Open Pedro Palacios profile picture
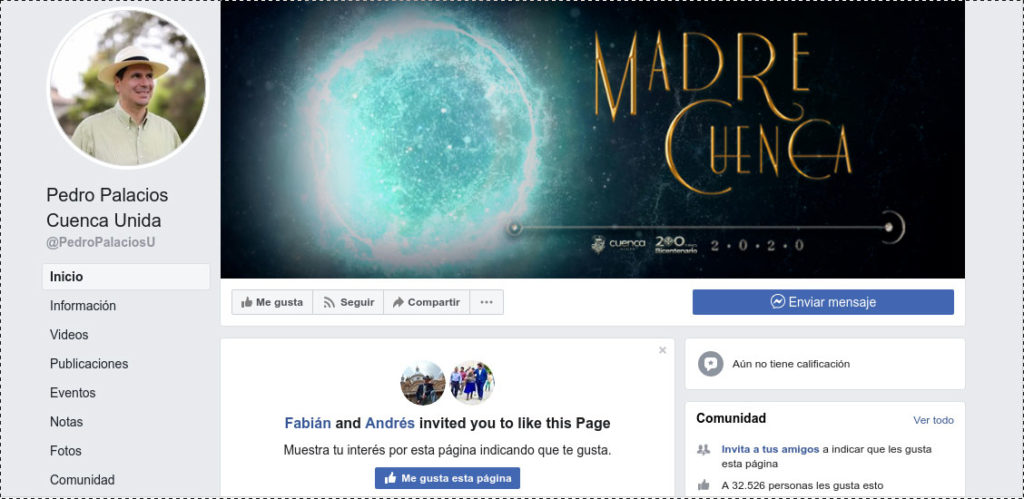 (128, 88)
